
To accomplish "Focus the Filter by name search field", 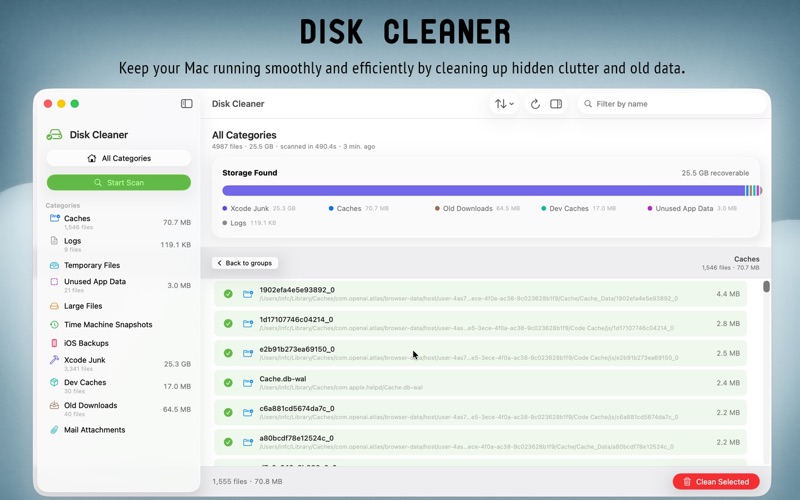I will pyautogui.click(x=672, y=104).
